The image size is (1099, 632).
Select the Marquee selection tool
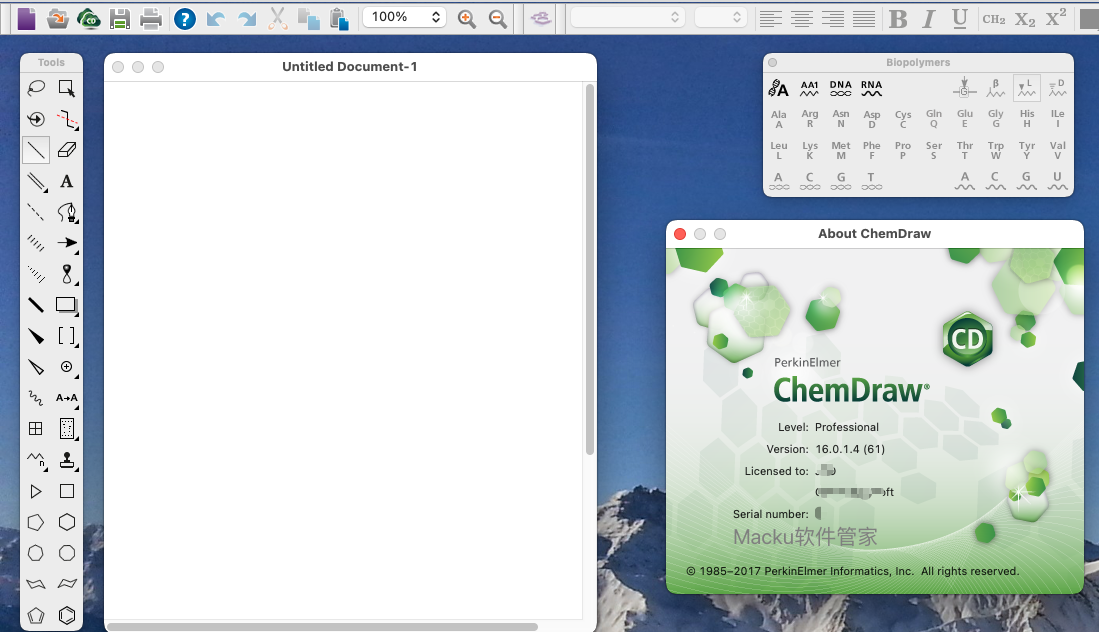tap(67, 88)
